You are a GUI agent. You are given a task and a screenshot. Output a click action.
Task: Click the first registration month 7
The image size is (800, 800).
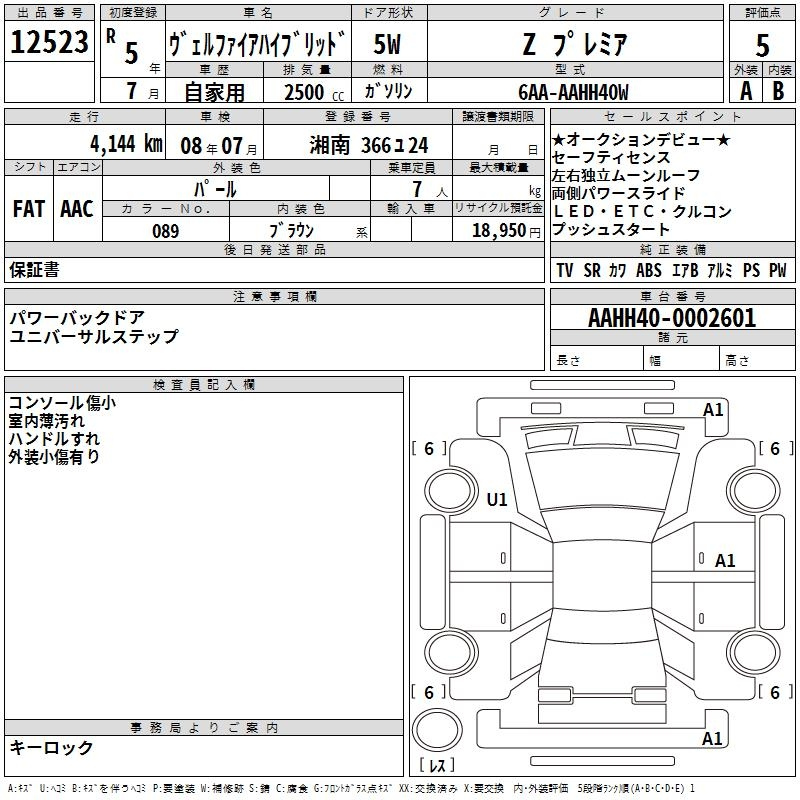point(132,91)
